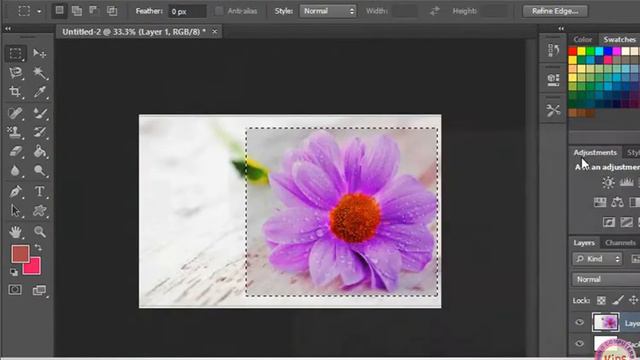
Task: Reset default foreground and background colors
Action: (13, 272)
